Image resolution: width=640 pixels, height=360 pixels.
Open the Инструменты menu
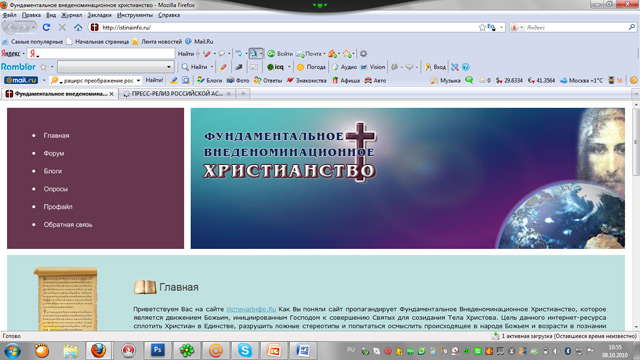tap(135, 15)
